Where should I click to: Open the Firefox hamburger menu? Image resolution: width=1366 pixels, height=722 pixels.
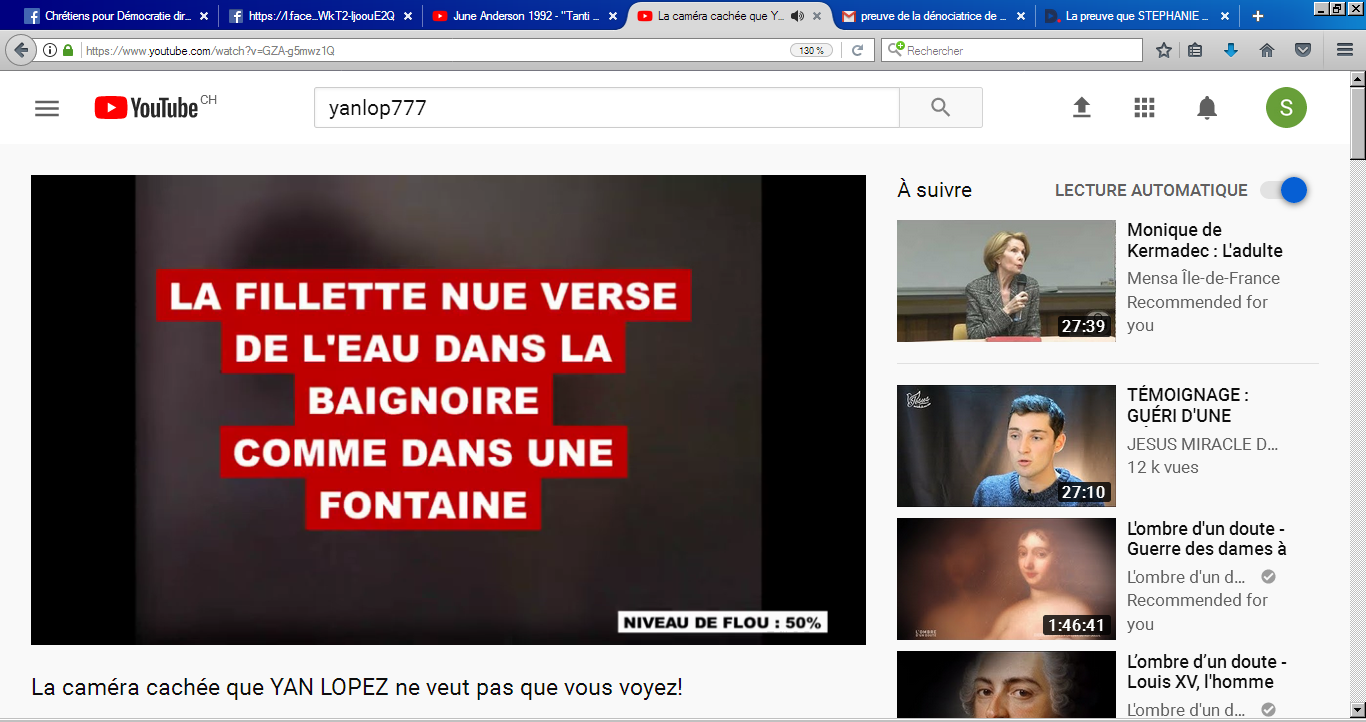pyautogui.click(x=1345, y=50)
